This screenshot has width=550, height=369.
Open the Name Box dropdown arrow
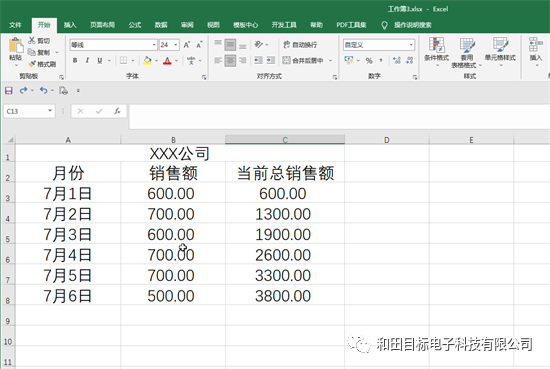[x=50, y=111]
